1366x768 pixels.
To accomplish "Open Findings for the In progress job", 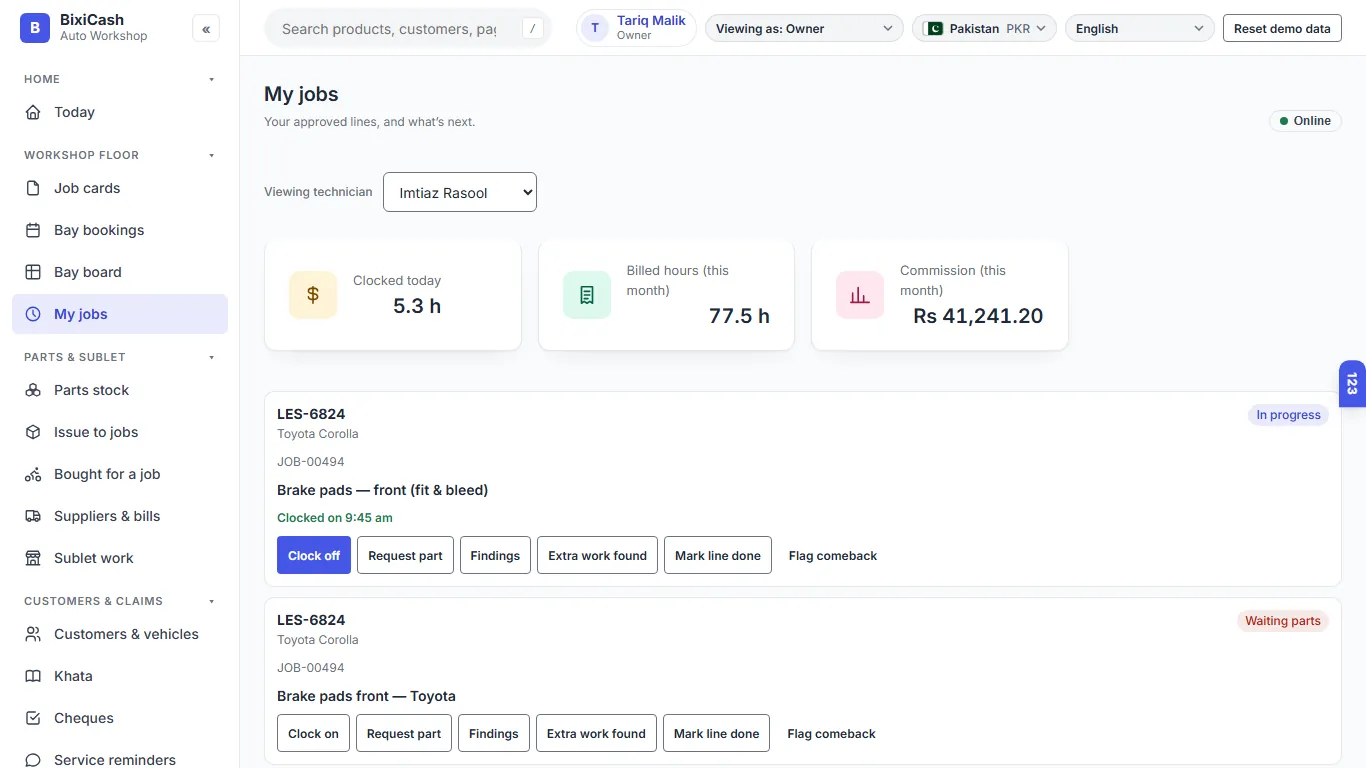I will 495,555.
